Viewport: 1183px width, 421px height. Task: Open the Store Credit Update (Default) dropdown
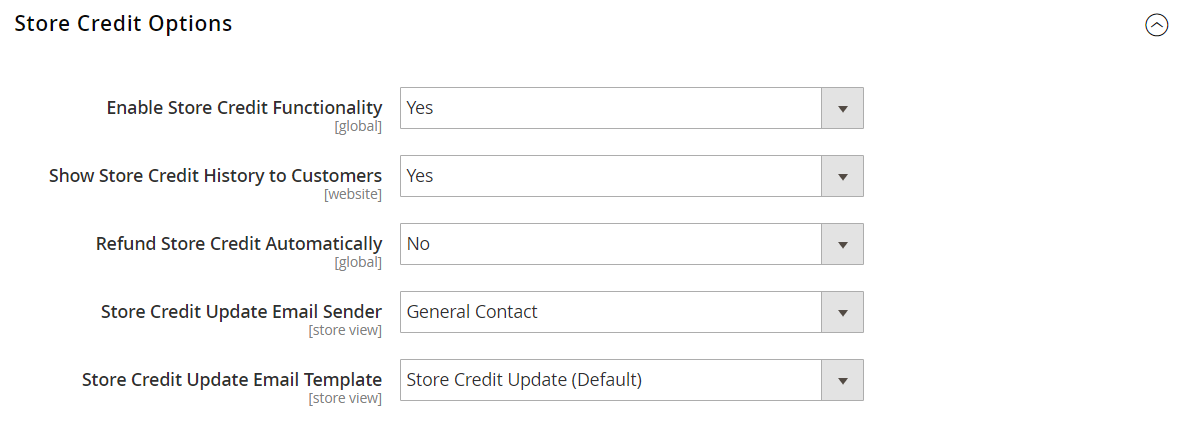pos(610,380)
